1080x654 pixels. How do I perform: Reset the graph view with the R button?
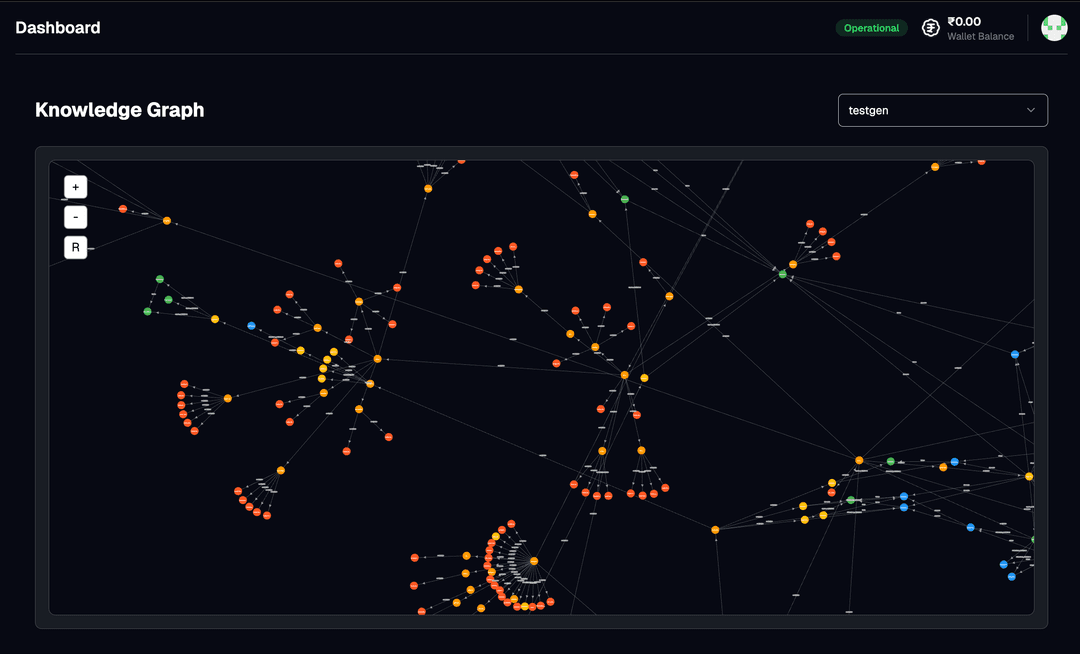(75, 247)
